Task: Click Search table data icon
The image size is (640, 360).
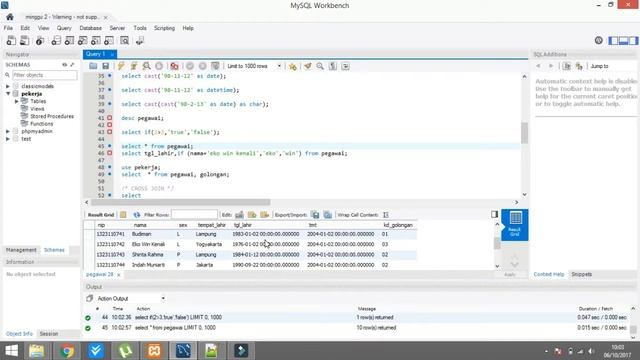Action: [124, 40]
